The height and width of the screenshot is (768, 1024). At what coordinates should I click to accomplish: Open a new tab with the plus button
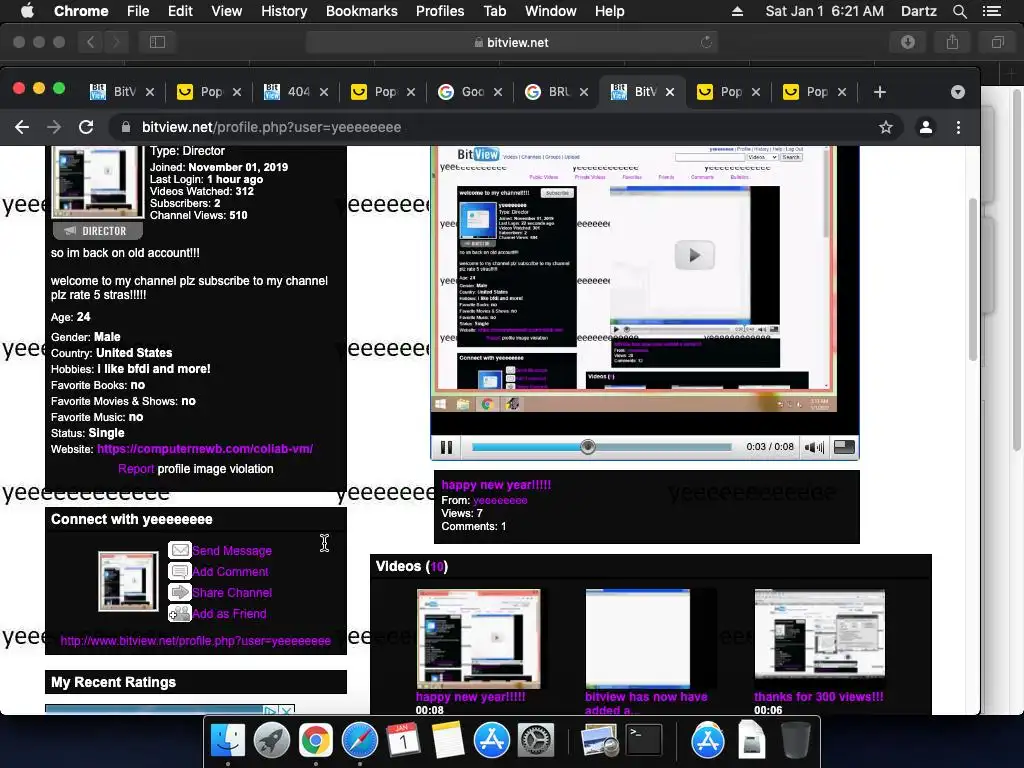pyautogui.click(x=880, y=92)
